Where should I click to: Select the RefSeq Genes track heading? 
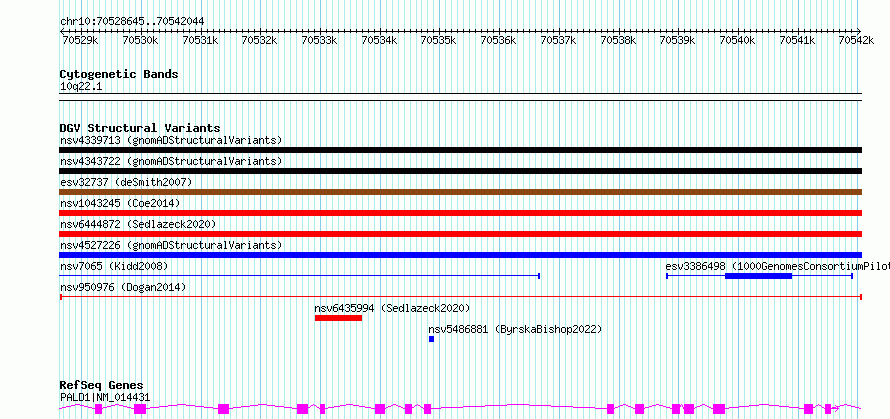click(x=101, y=386)
